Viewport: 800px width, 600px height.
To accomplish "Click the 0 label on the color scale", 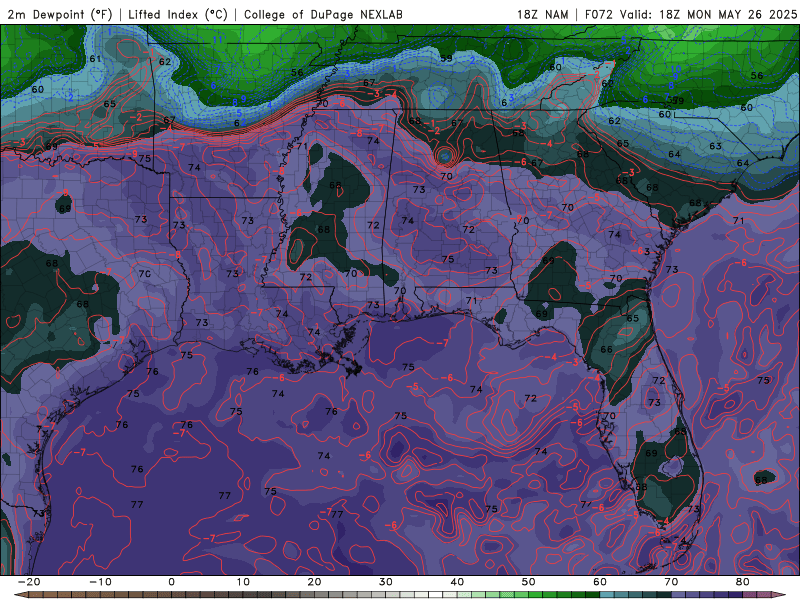I will [x=171, y=582].
